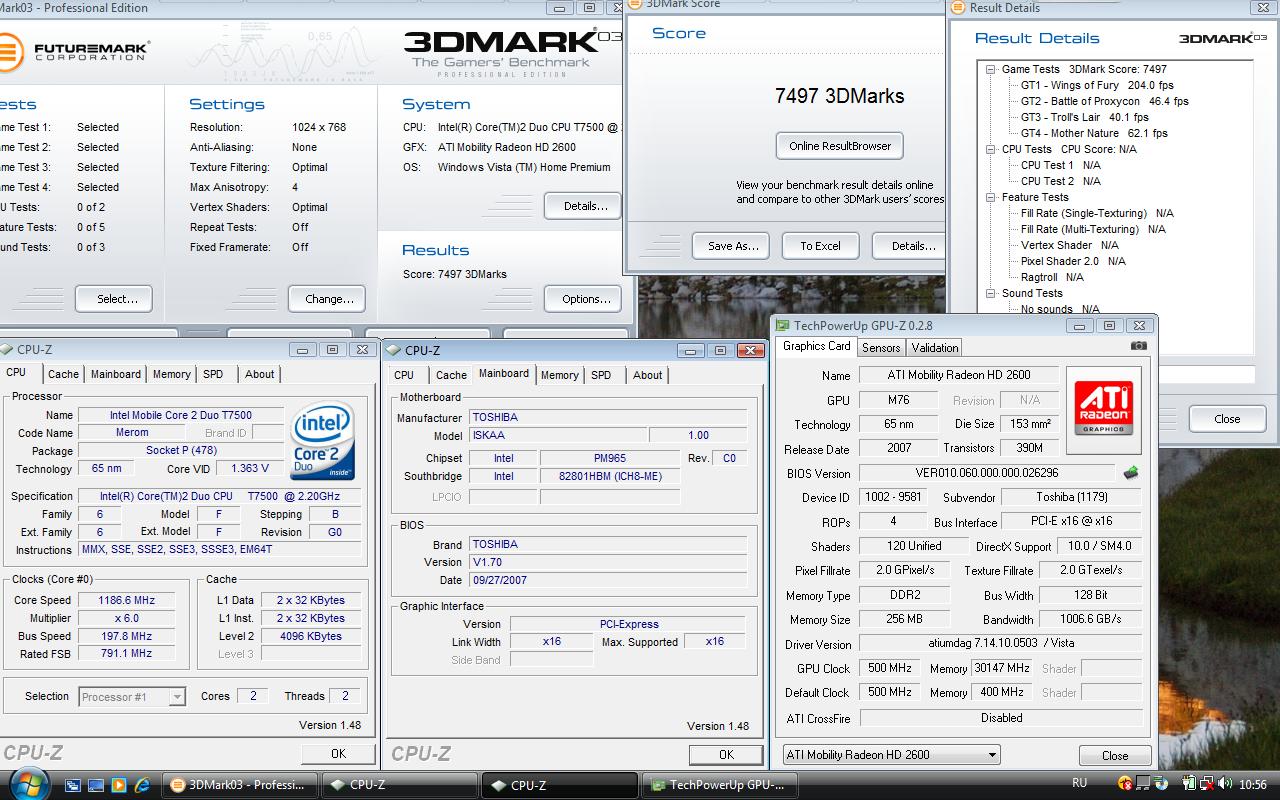
Task: Click the 7497 3DMarks score text
Action: 840,96
